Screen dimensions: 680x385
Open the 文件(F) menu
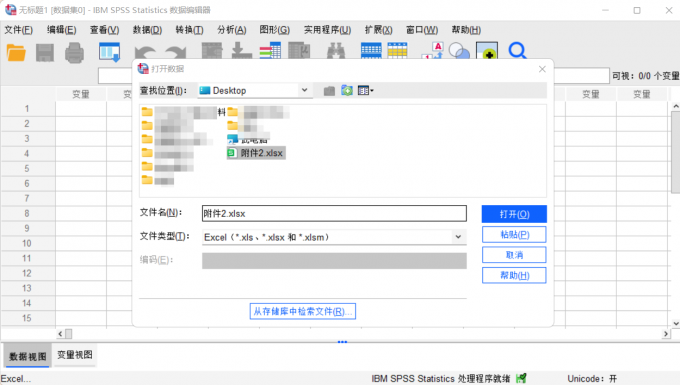click(x=19, y=30)
